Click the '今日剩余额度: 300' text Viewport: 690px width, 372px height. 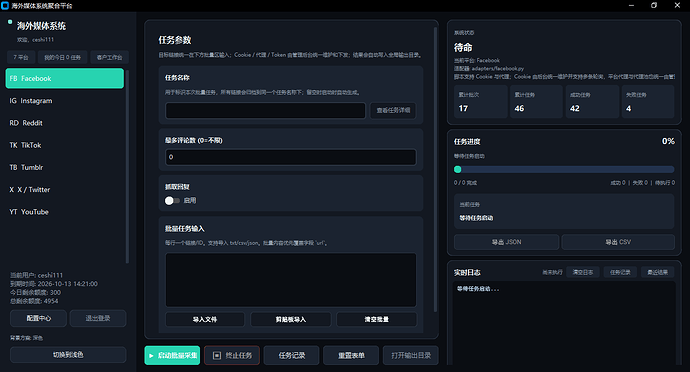coord(36,292)
